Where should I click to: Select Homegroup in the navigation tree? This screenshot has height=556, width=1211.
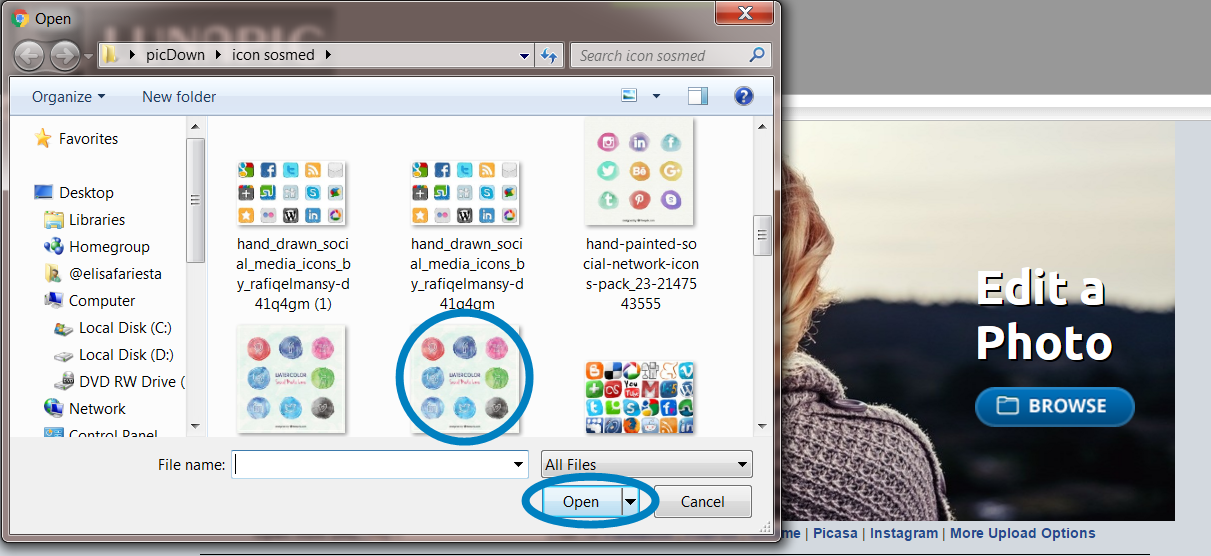(109, 247)
